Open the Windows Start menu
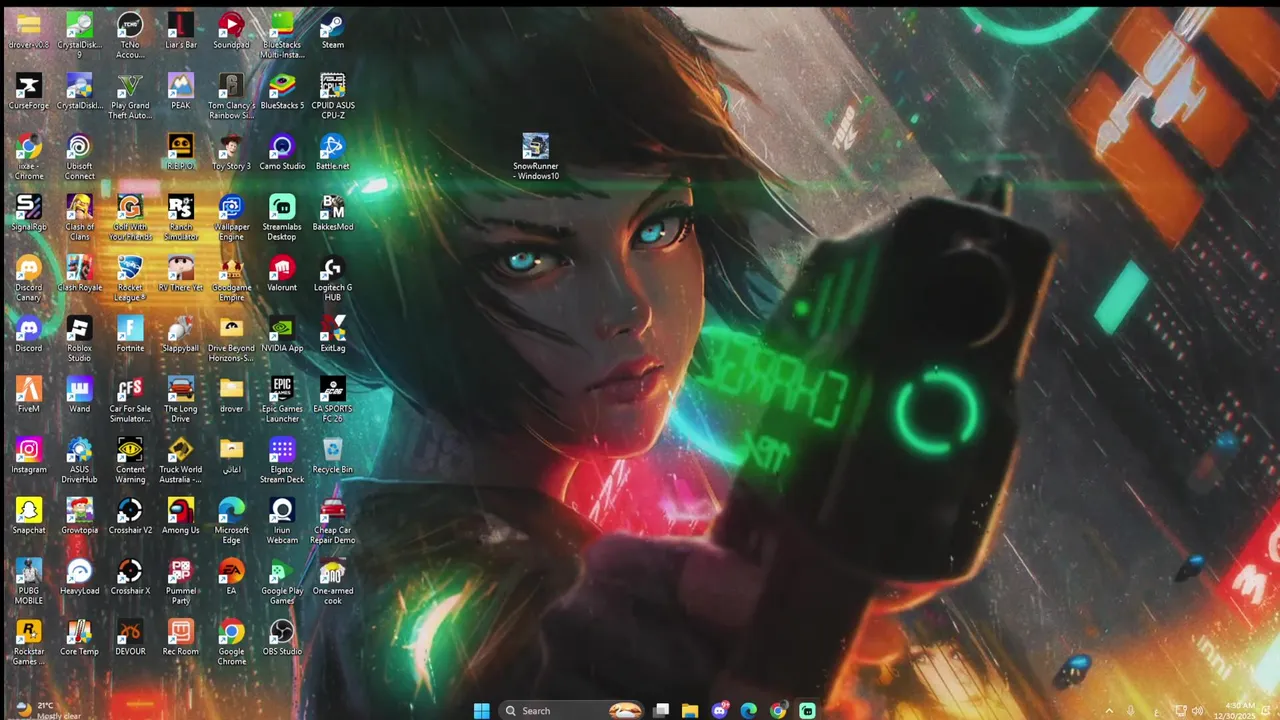 tap(481, 710)
